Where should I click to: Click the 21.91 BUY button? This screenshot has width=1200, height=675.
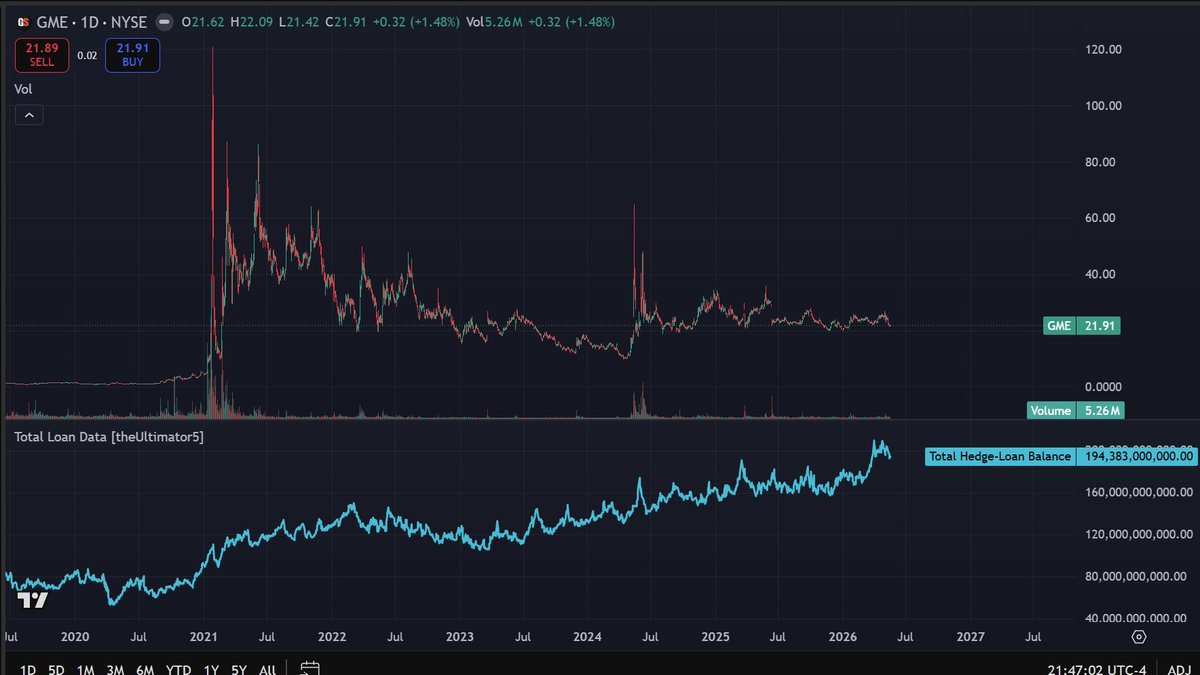131,55
